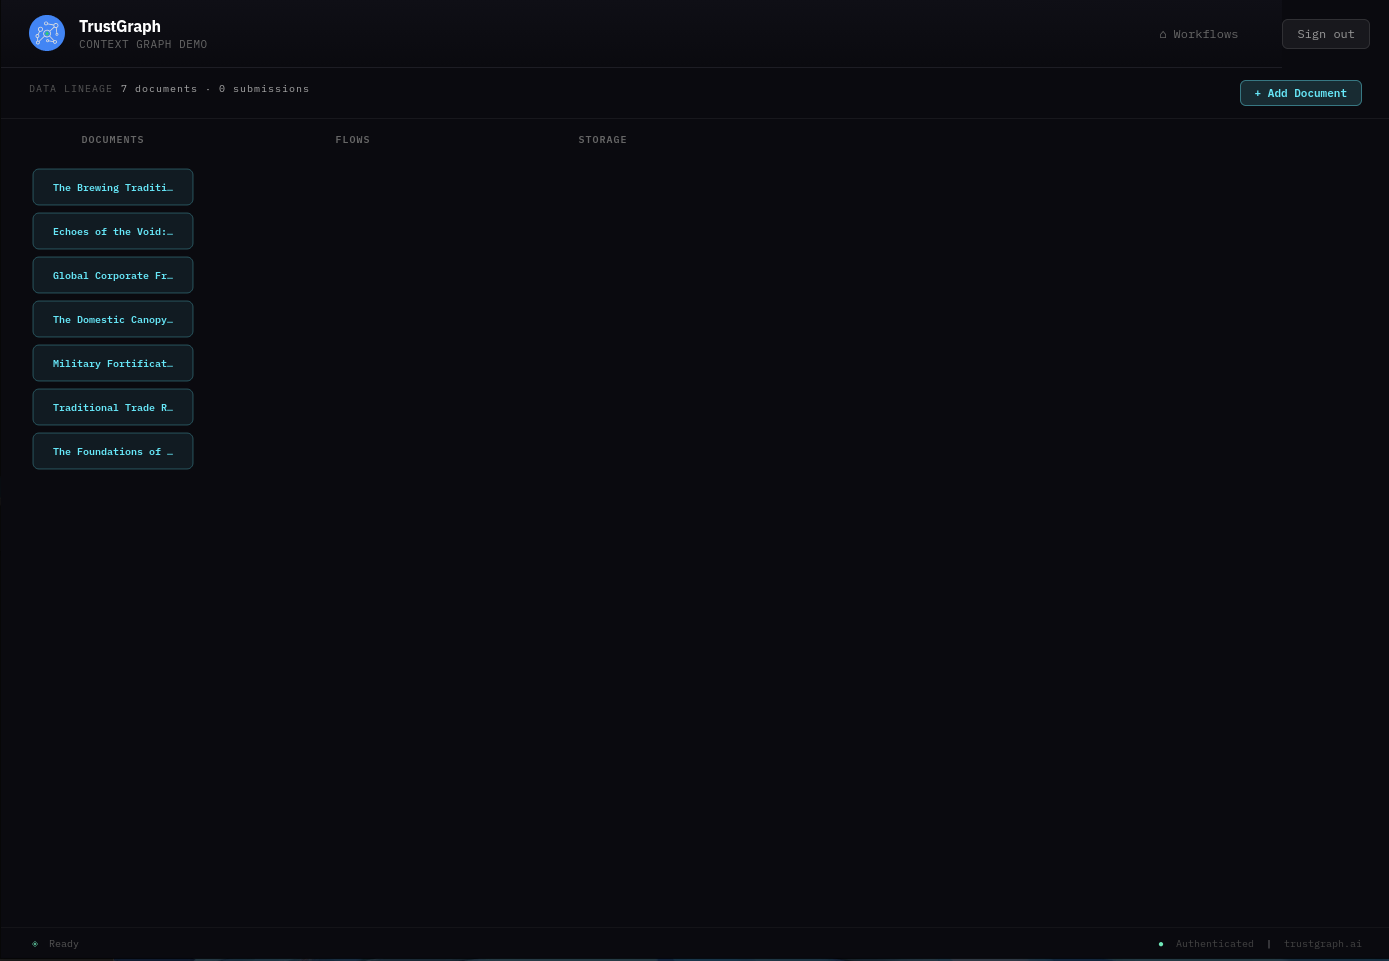The width and height of the screenshot is (1389, 961).
Task: Open the Workflows link
Action: point(1198,34)
